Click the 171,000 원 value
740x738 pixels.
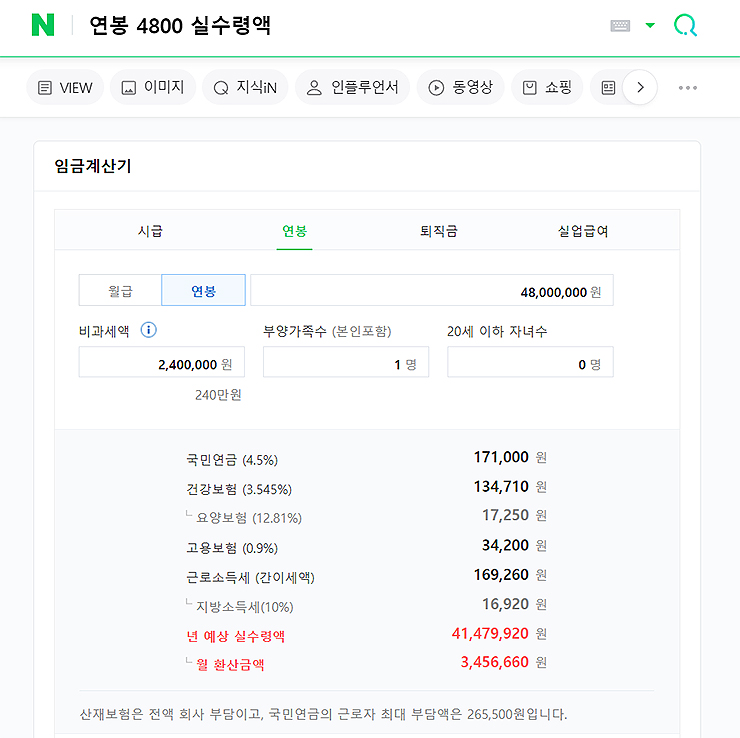click(x=510, y=457)
